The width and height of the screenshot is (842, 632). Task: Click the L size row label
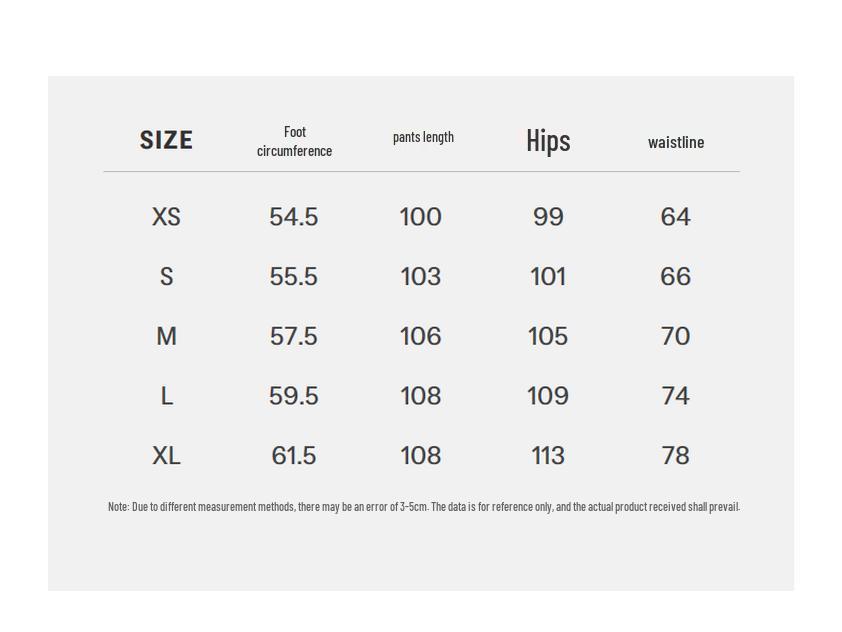166,397
